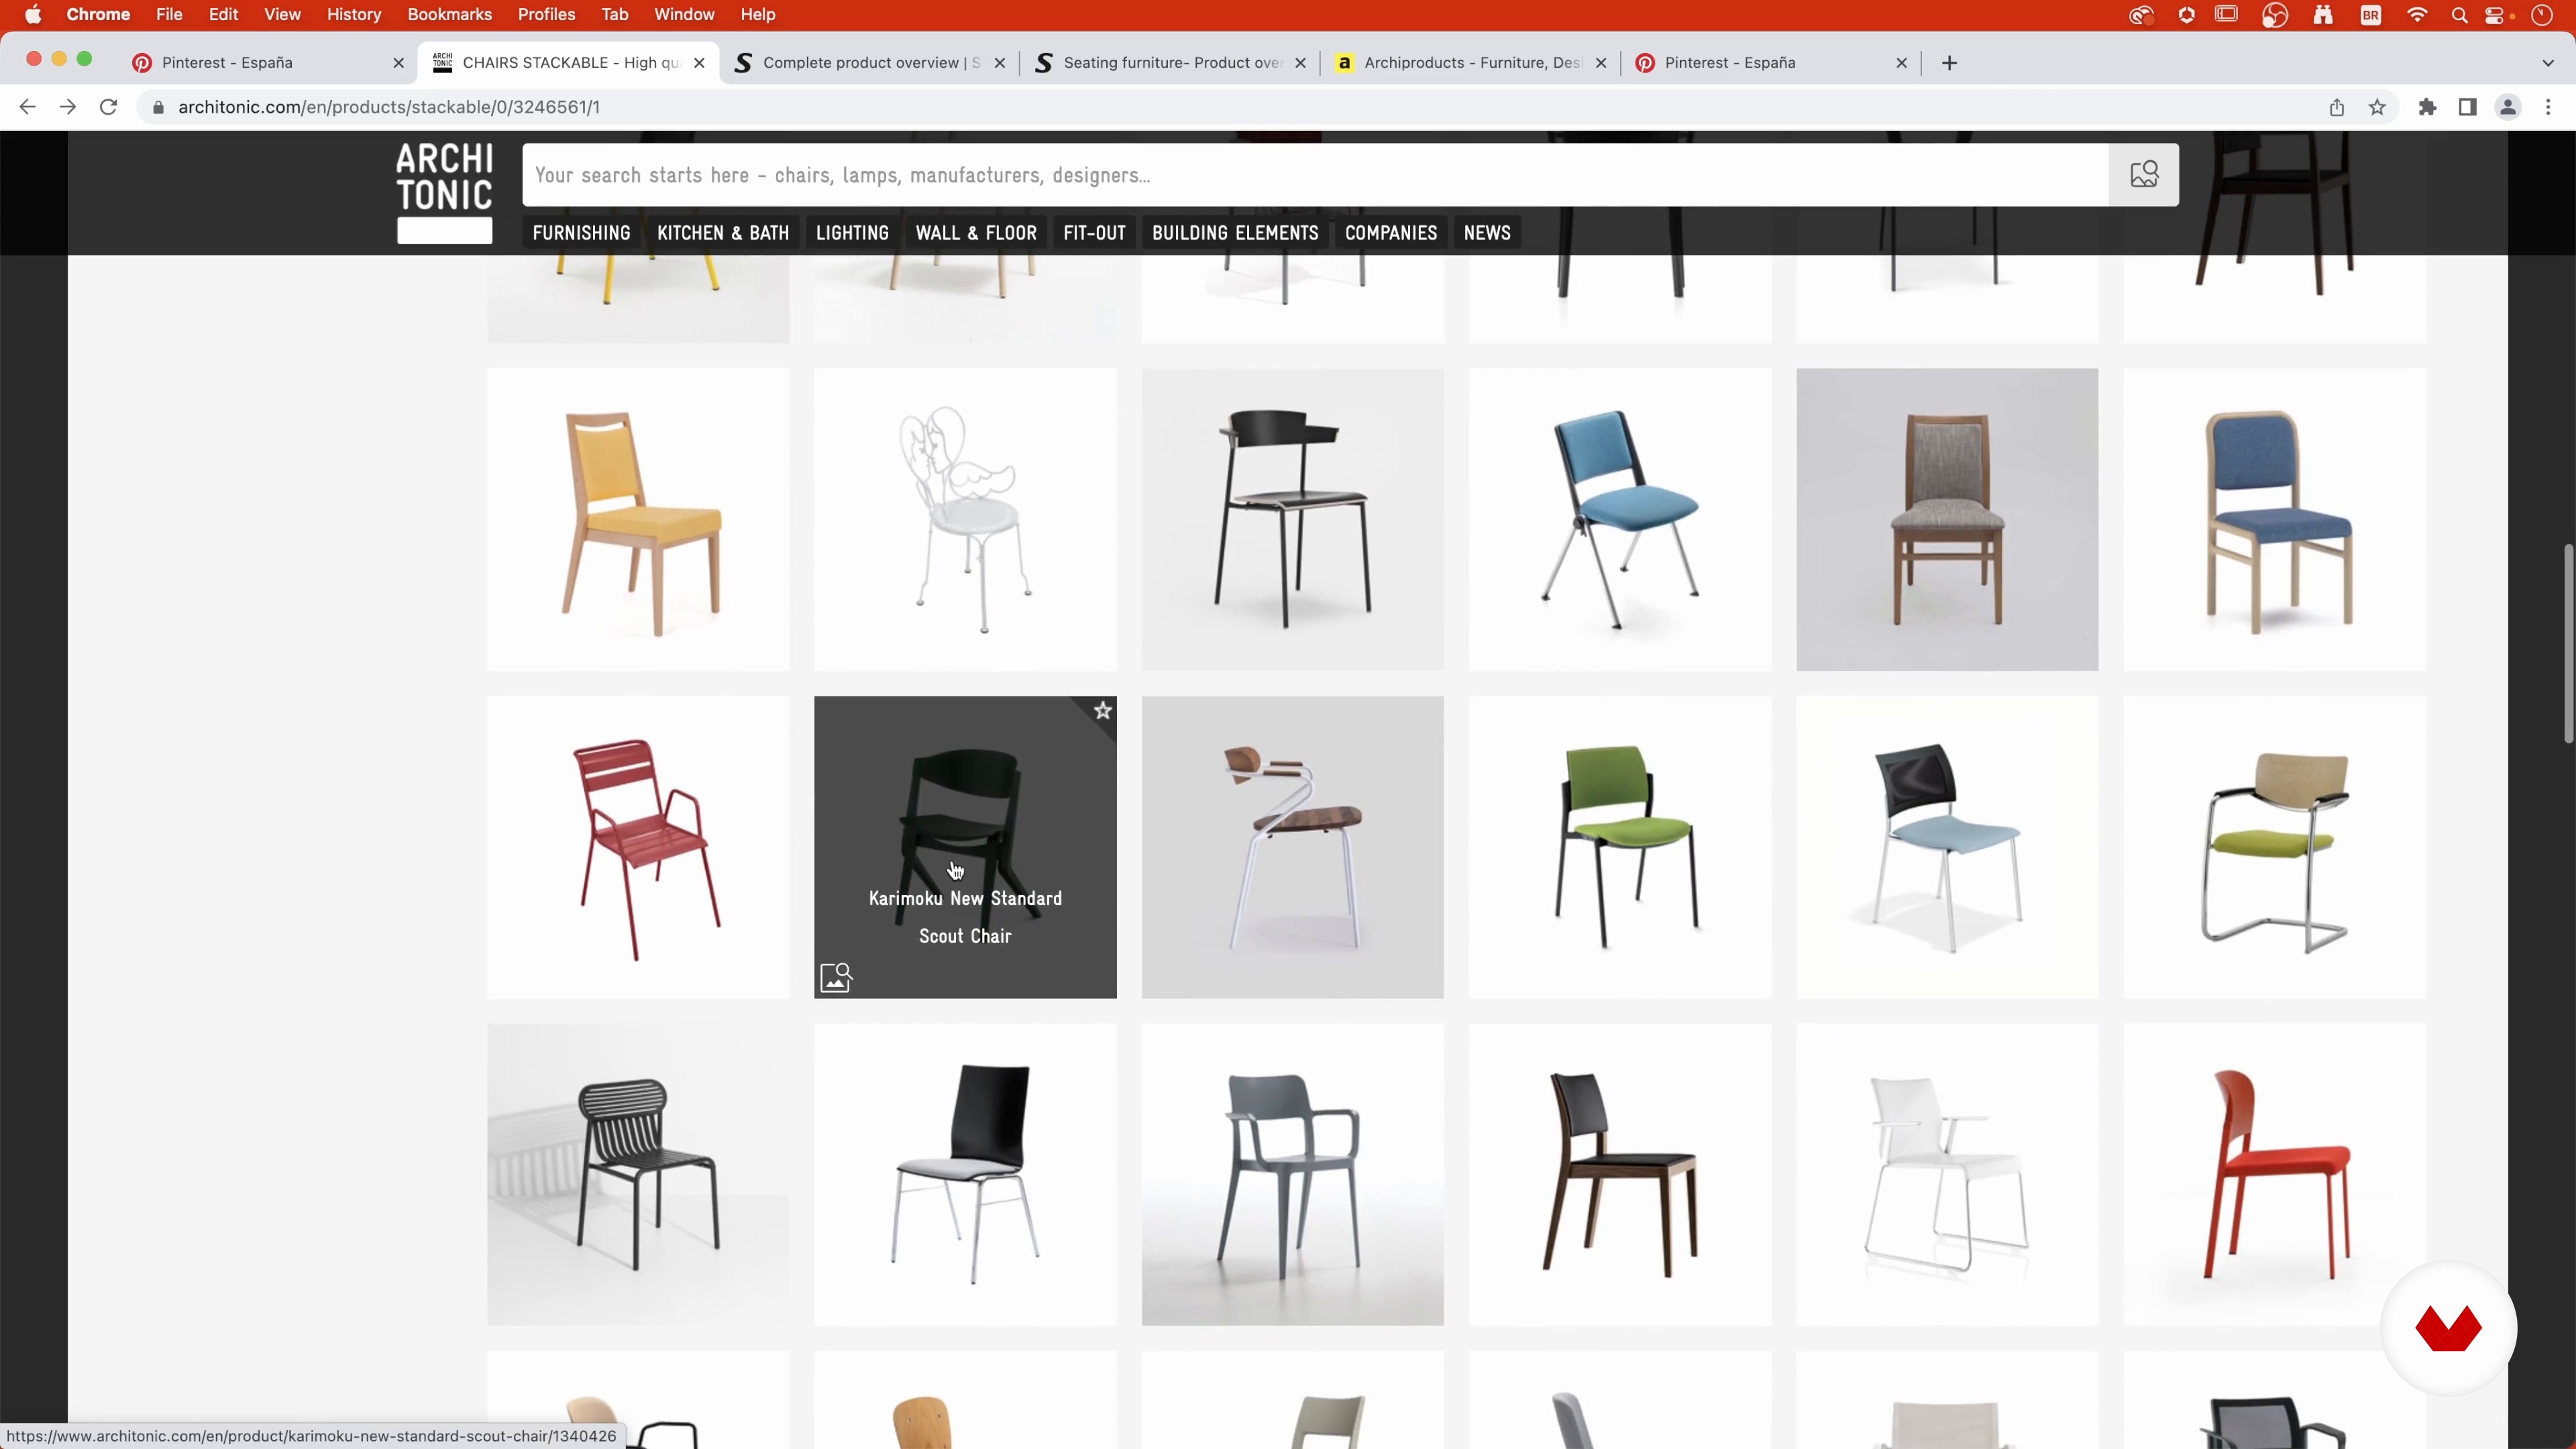Viewport: 2576px width, 1449px height.
Task: Open the grey plastic armchair
Action: click(x=1293, y=1174)
